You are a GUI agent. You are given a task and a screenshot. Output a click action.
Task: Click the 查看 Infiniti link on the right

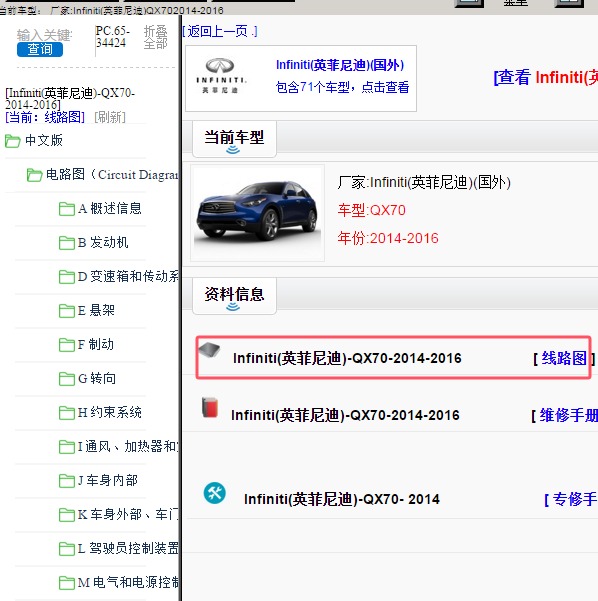point(545,77)
